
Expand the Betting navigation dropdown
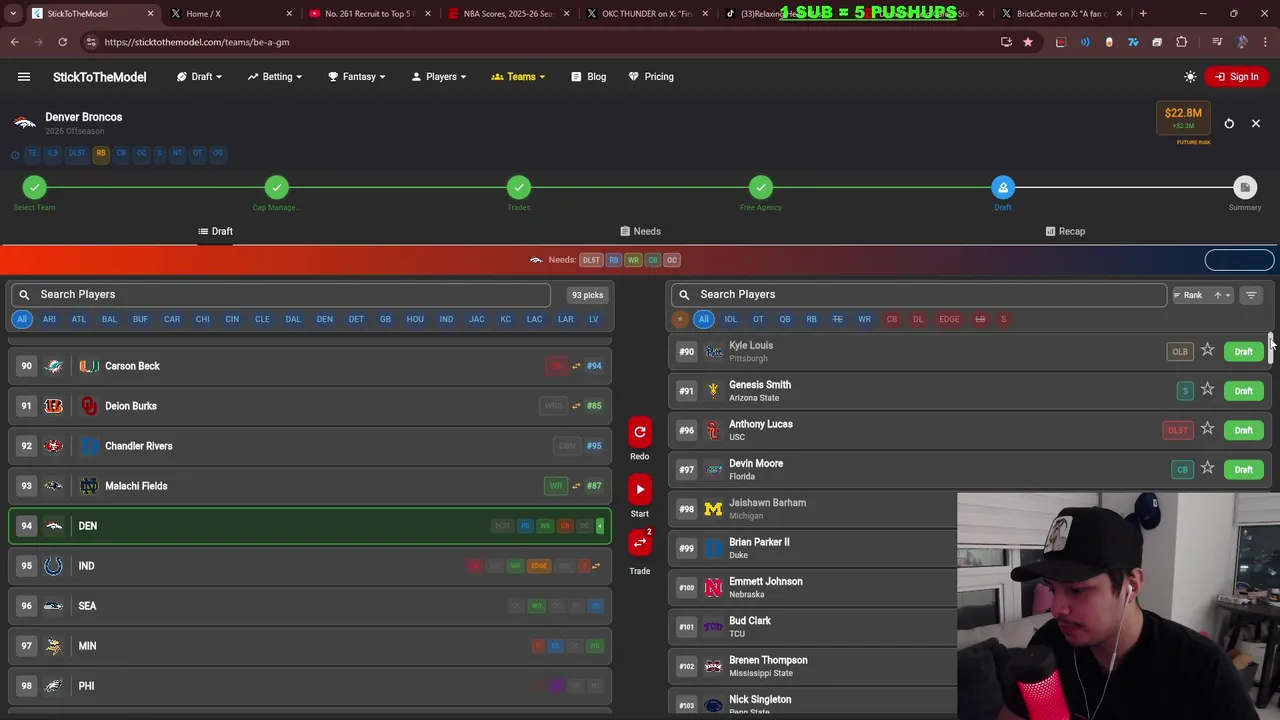tap(277, 77)
